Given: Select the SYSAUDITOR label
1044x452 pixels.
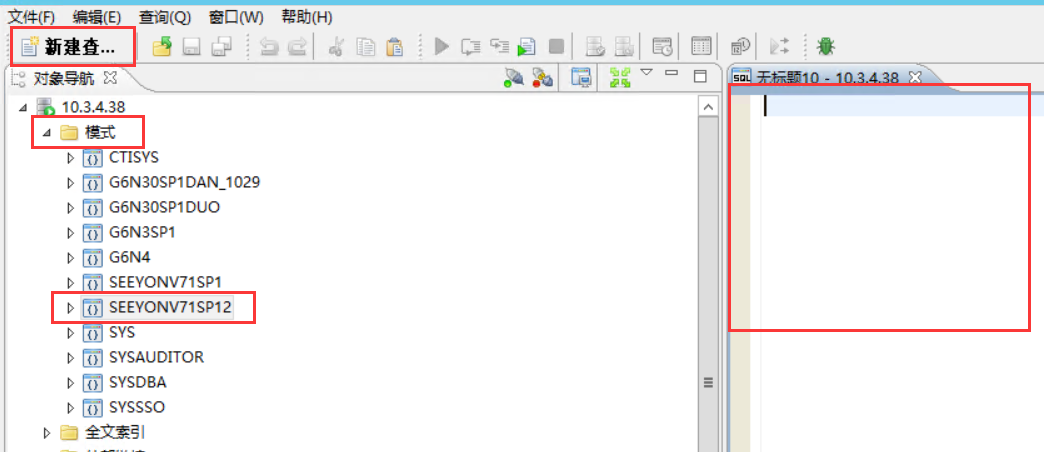Looking at the screenshot, I should click(156, 357).
